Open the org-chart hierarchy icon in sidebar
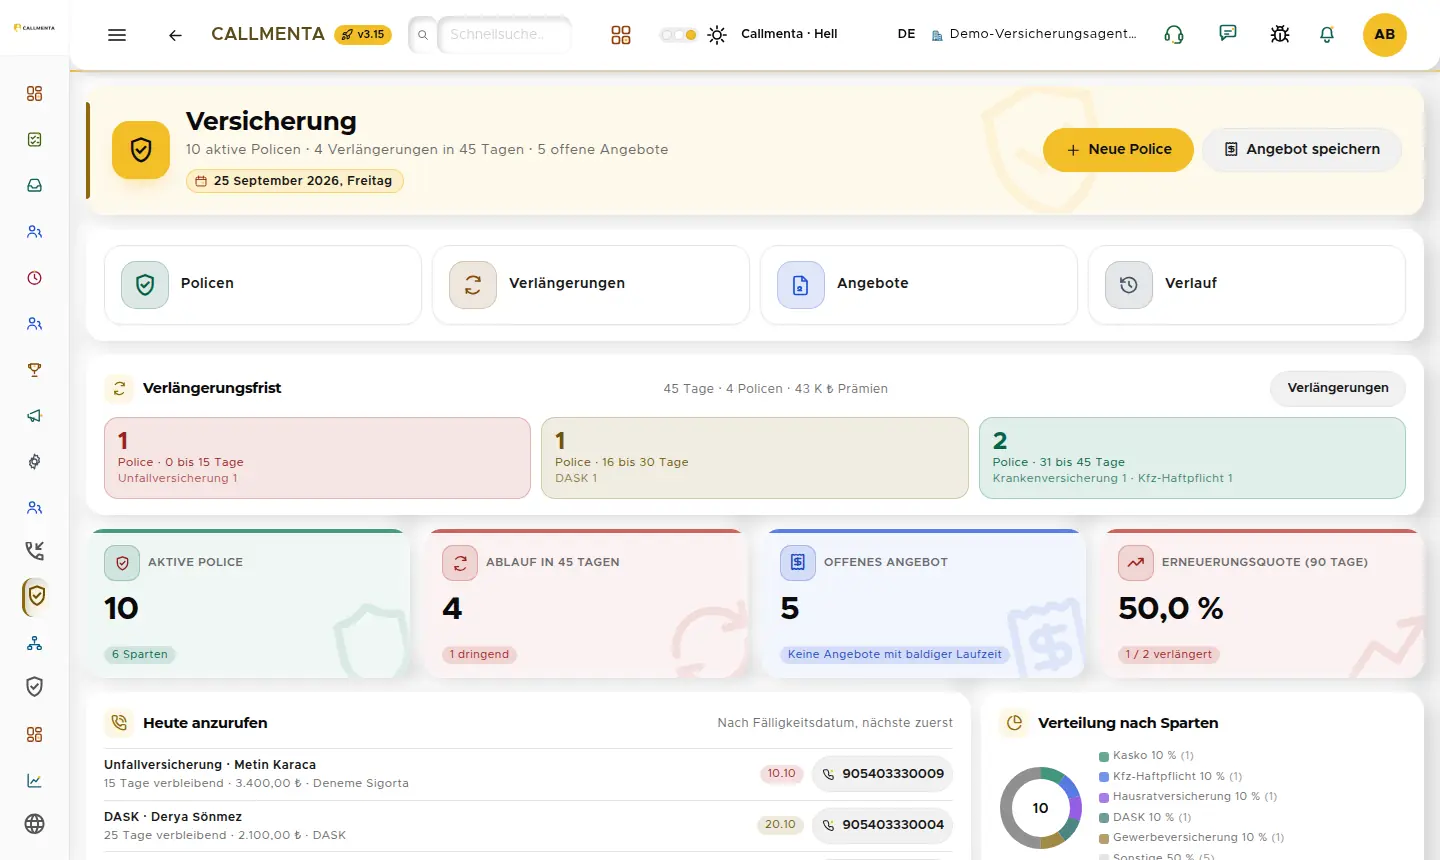 pos(35,643)
